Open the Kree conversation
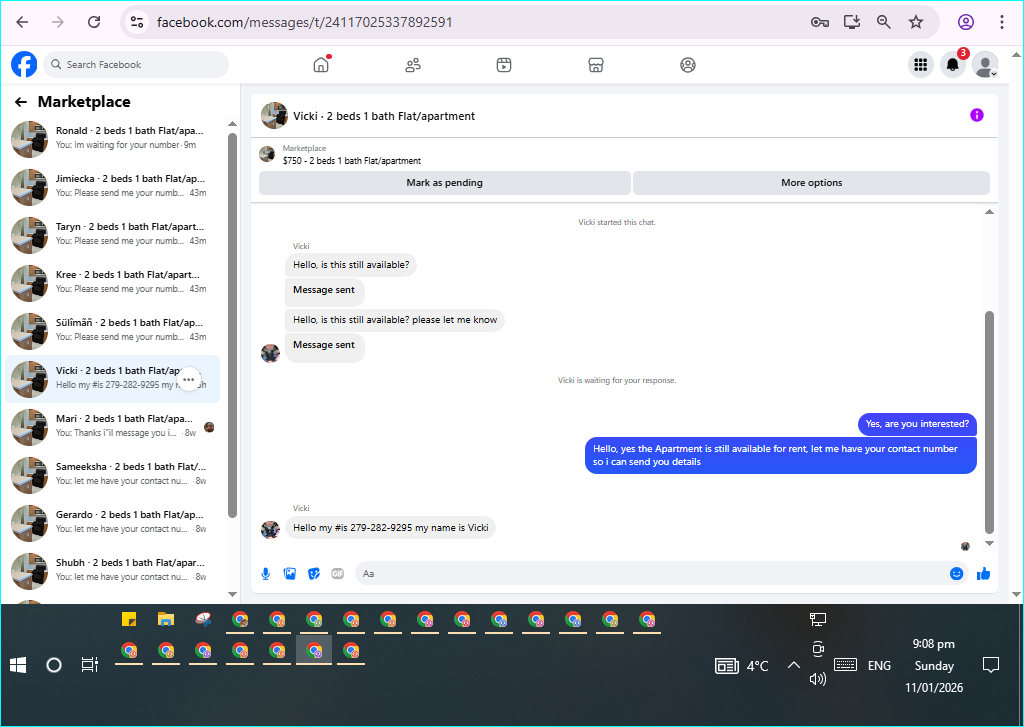 coord(112,283)
